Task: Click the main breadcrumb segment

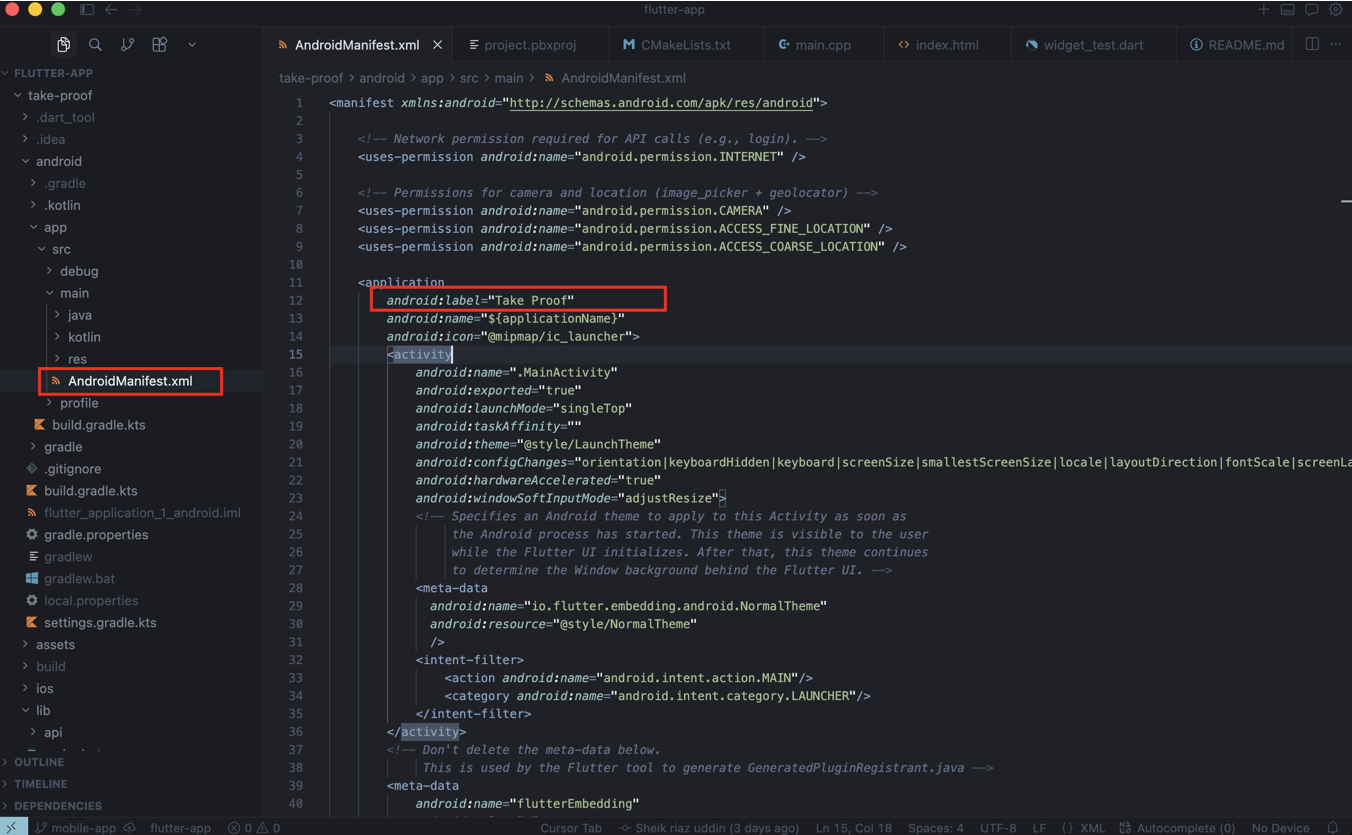Action: click(x=509, y=78)
